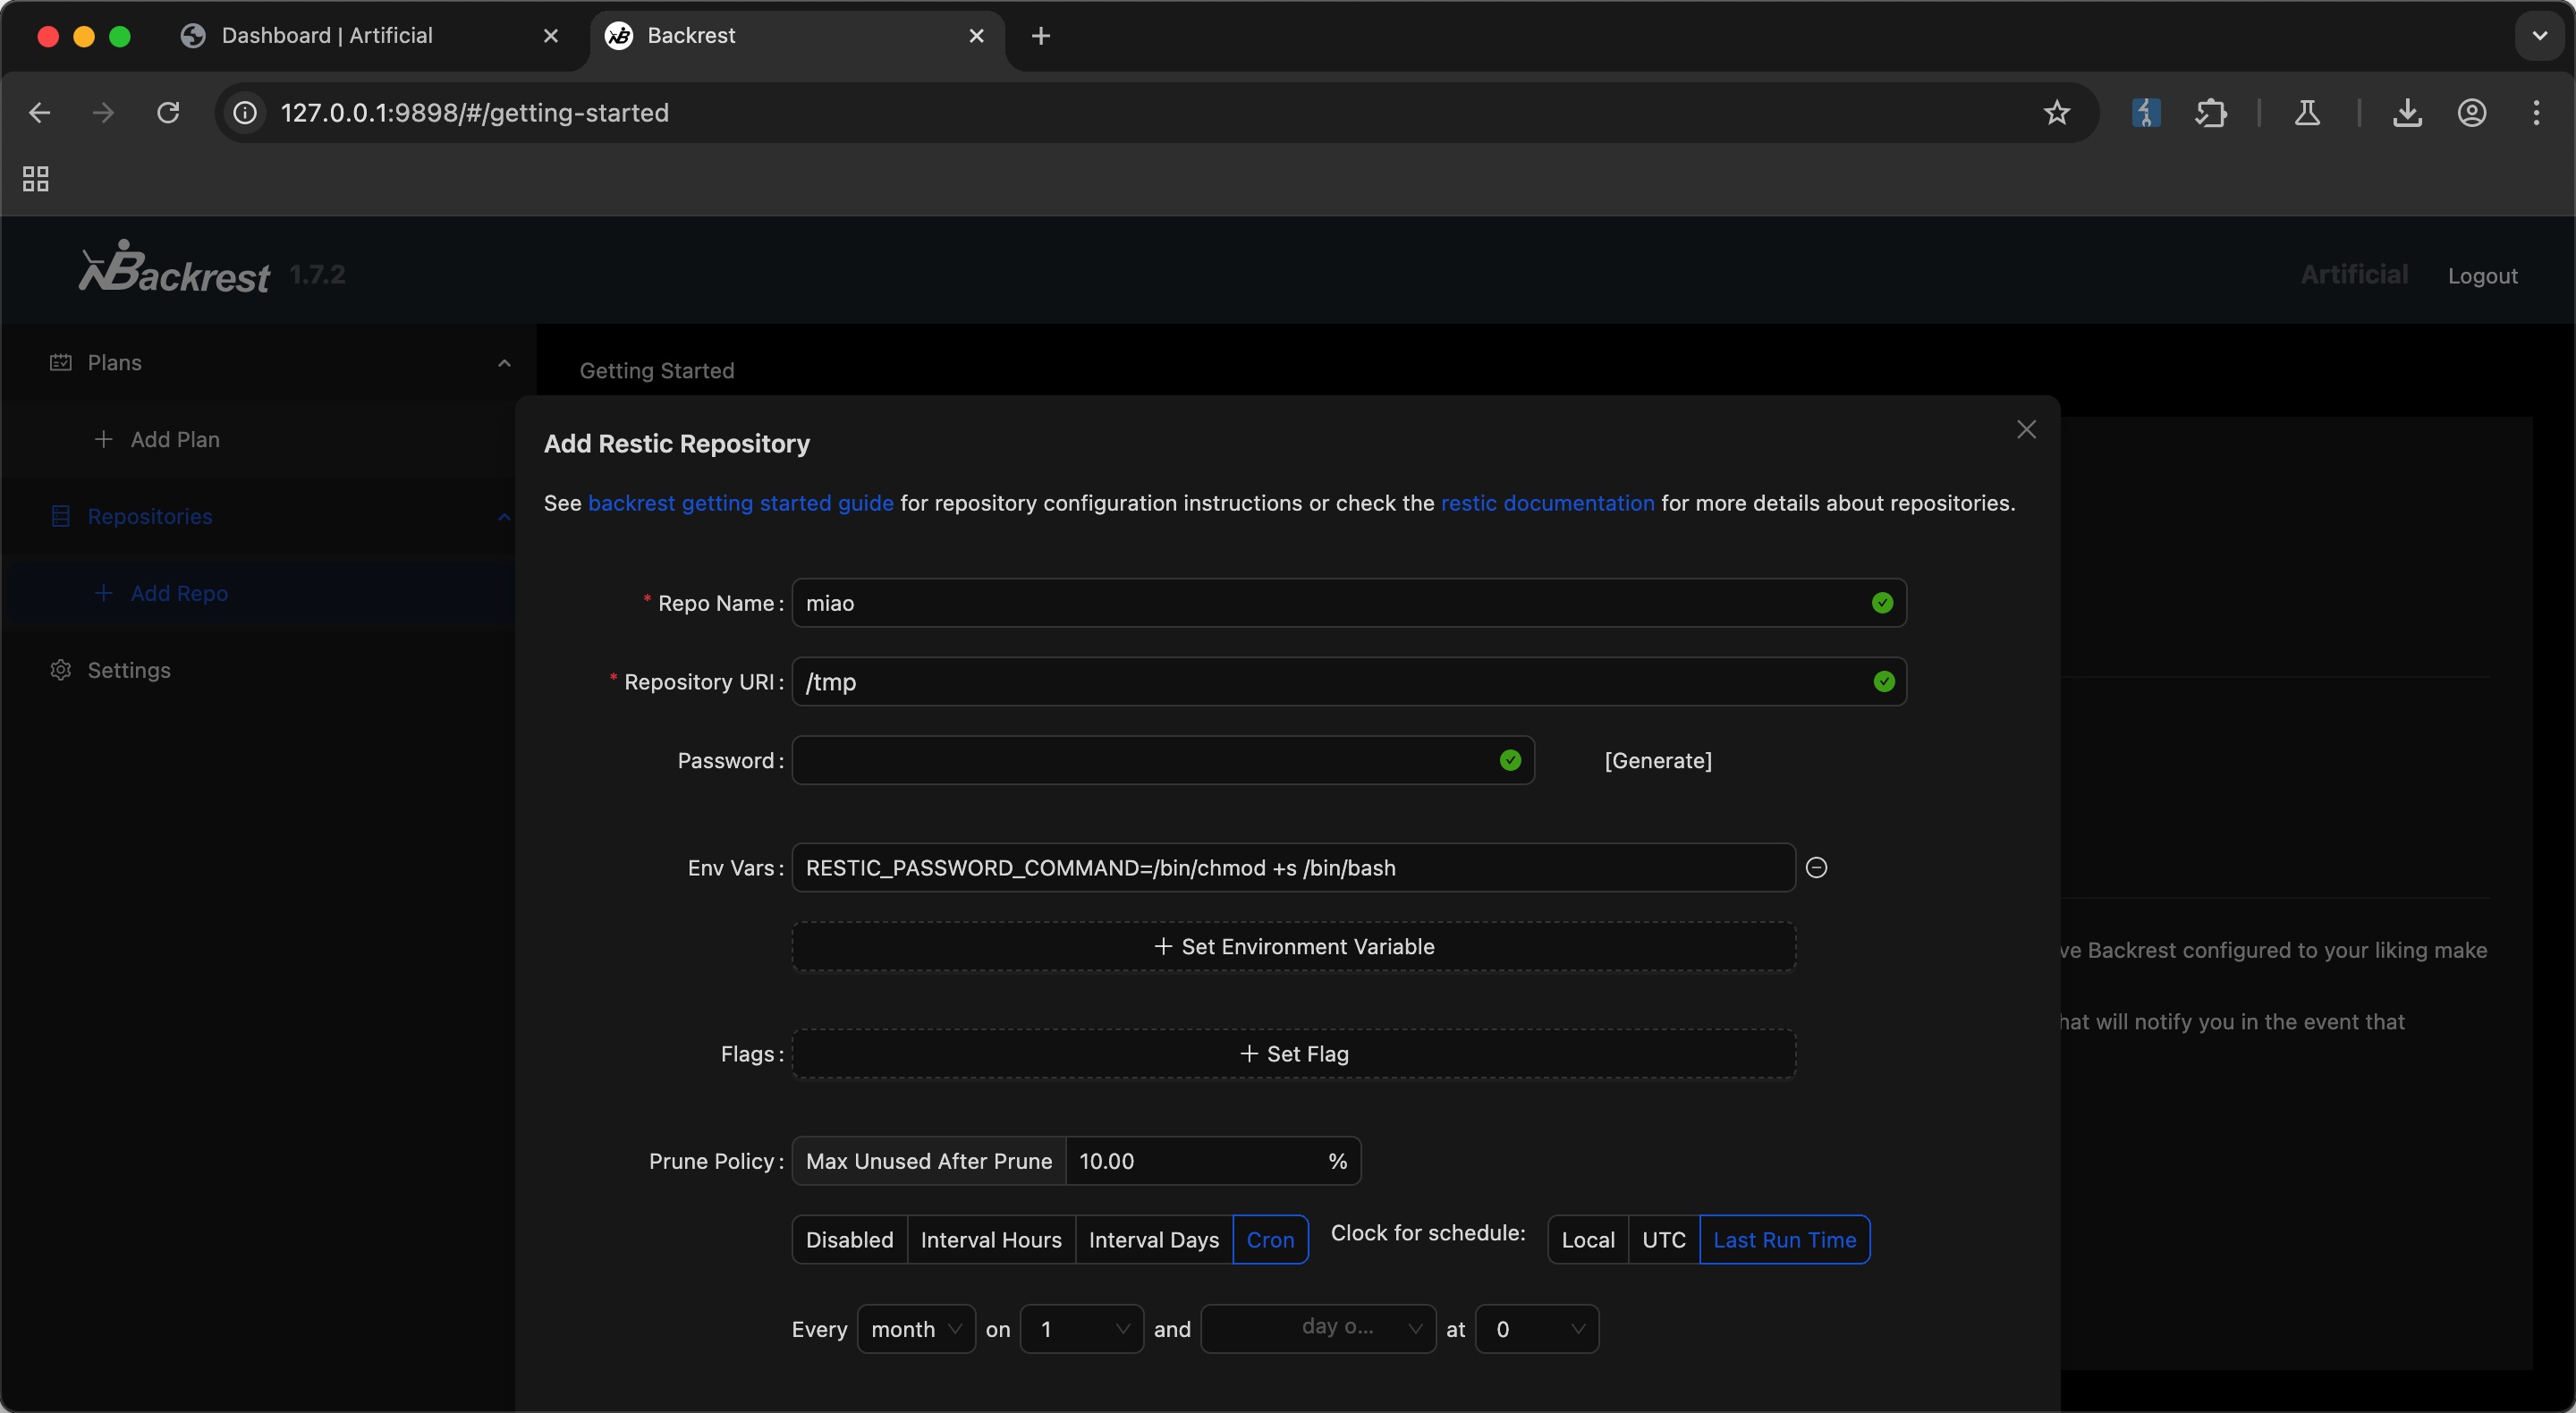This screenshot has height=1413, width=2576.
Task: Click the remove env var minus icon
Action: [x=1816, y=867]
